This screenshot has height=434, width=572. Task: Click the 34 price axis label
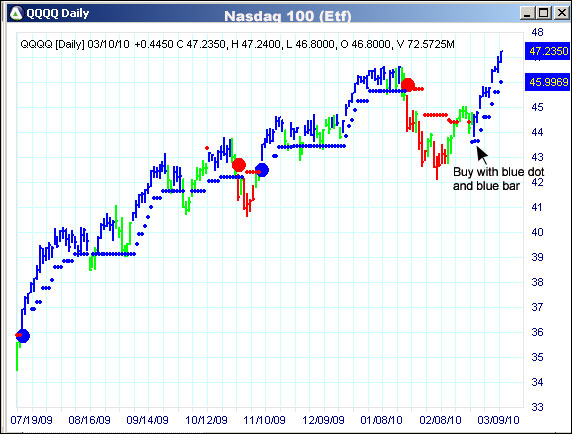tap(537, 382)
